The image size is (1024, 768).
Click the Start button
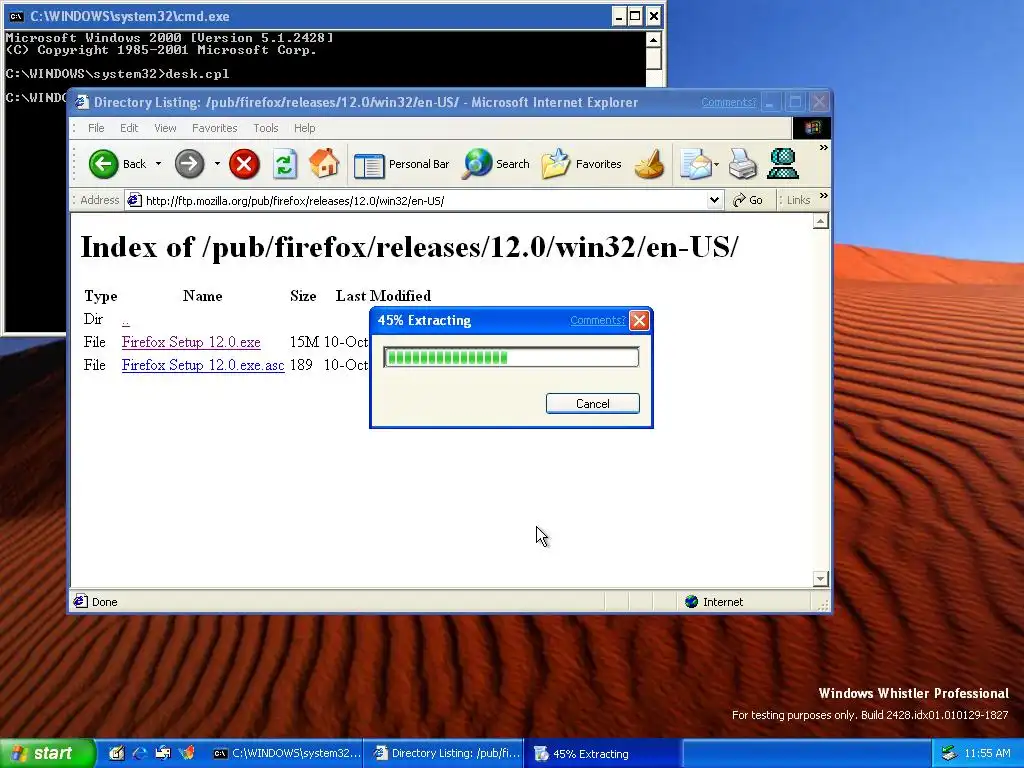coord(47,753)
